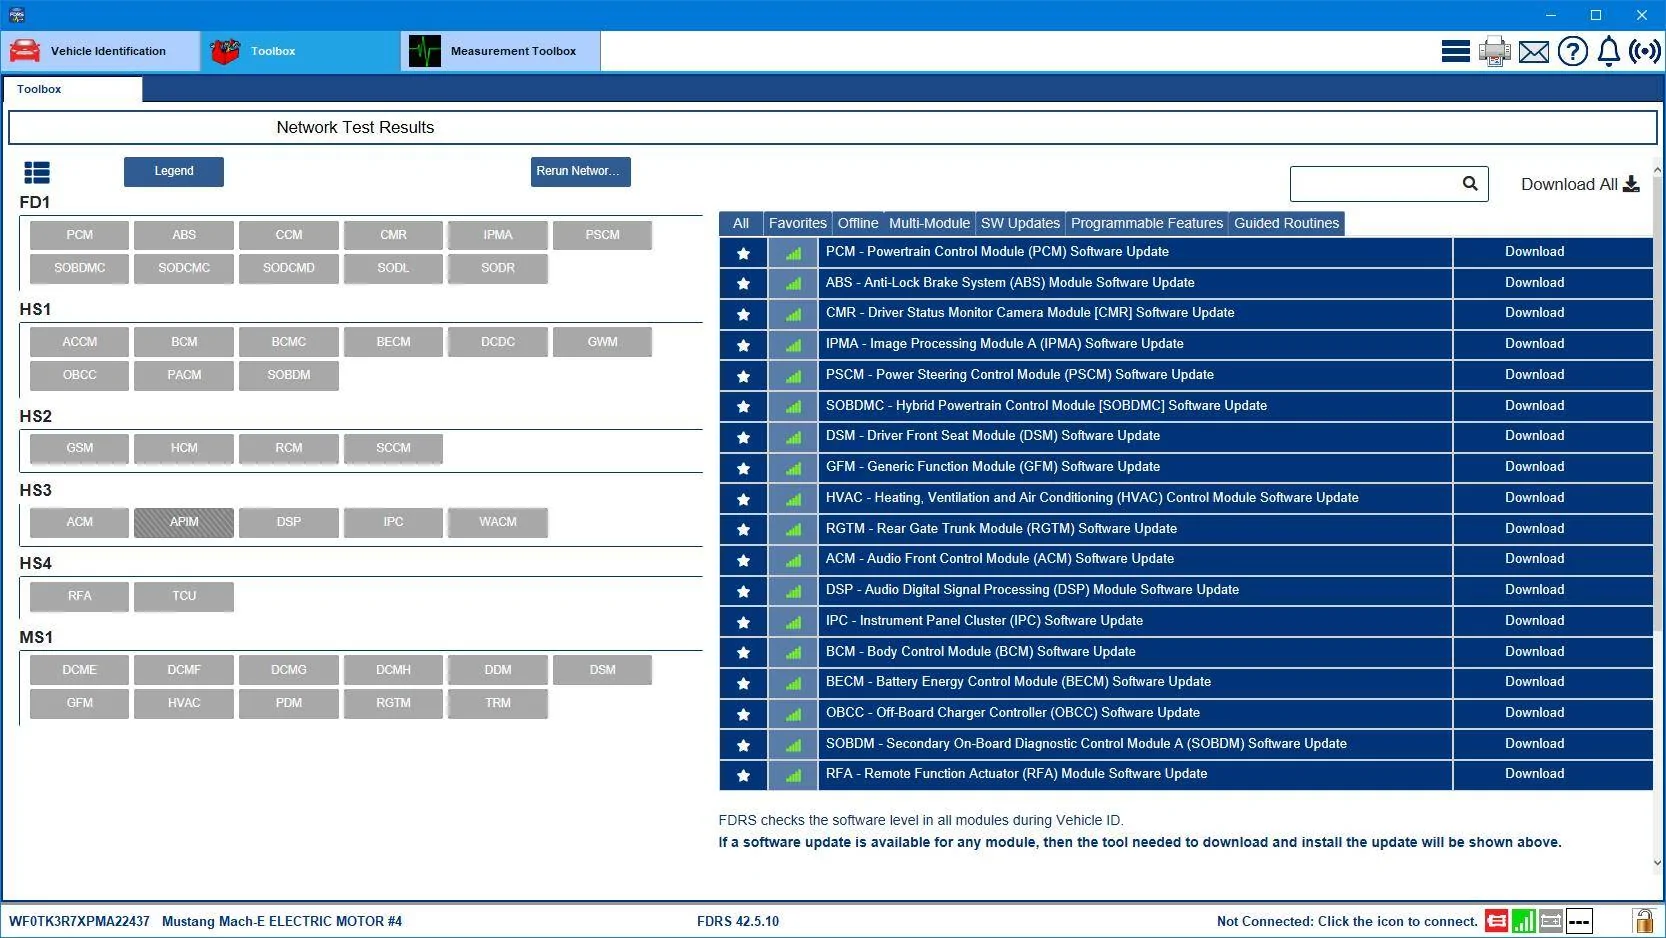Click the VIN WF0TK3R7XPMA22437 in status bar
This screenshot has width=1666, height=938.
click(79, 921)
